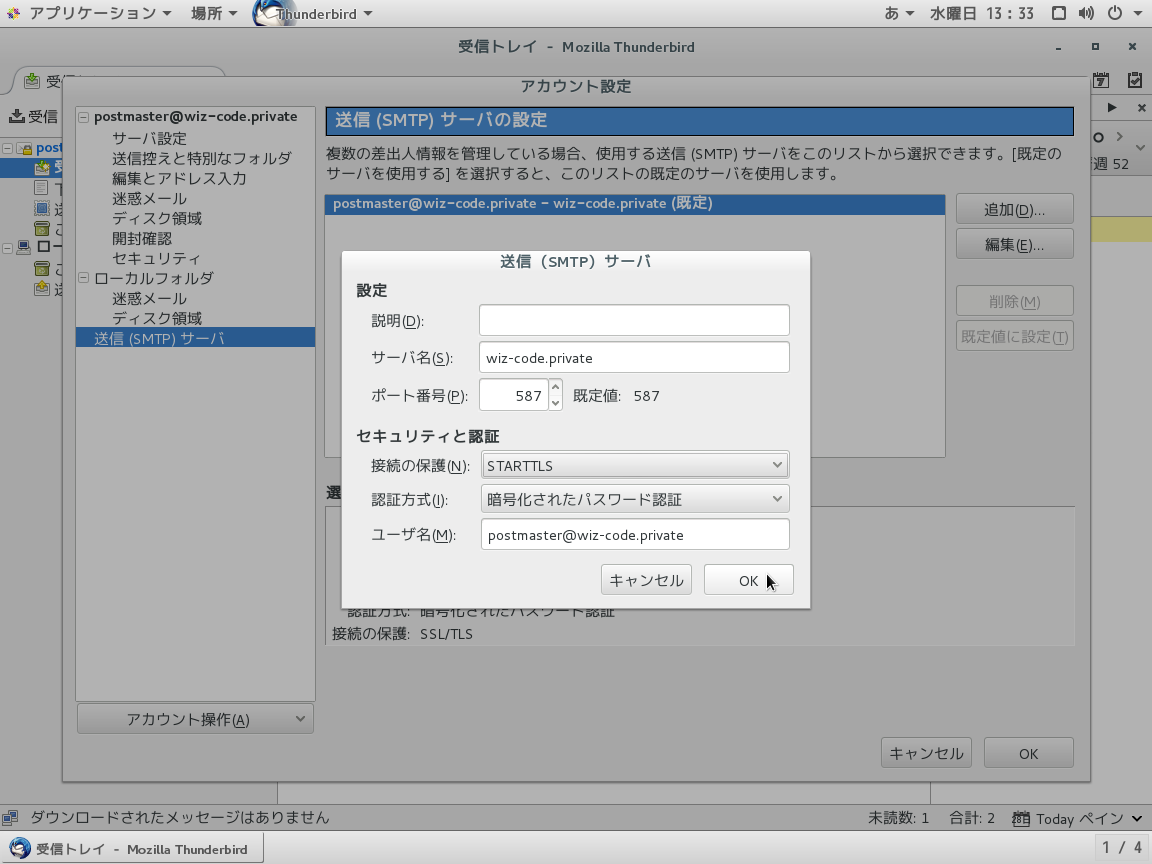
Task: Select the Outbox folder icon
Action: tap(42, 288)
